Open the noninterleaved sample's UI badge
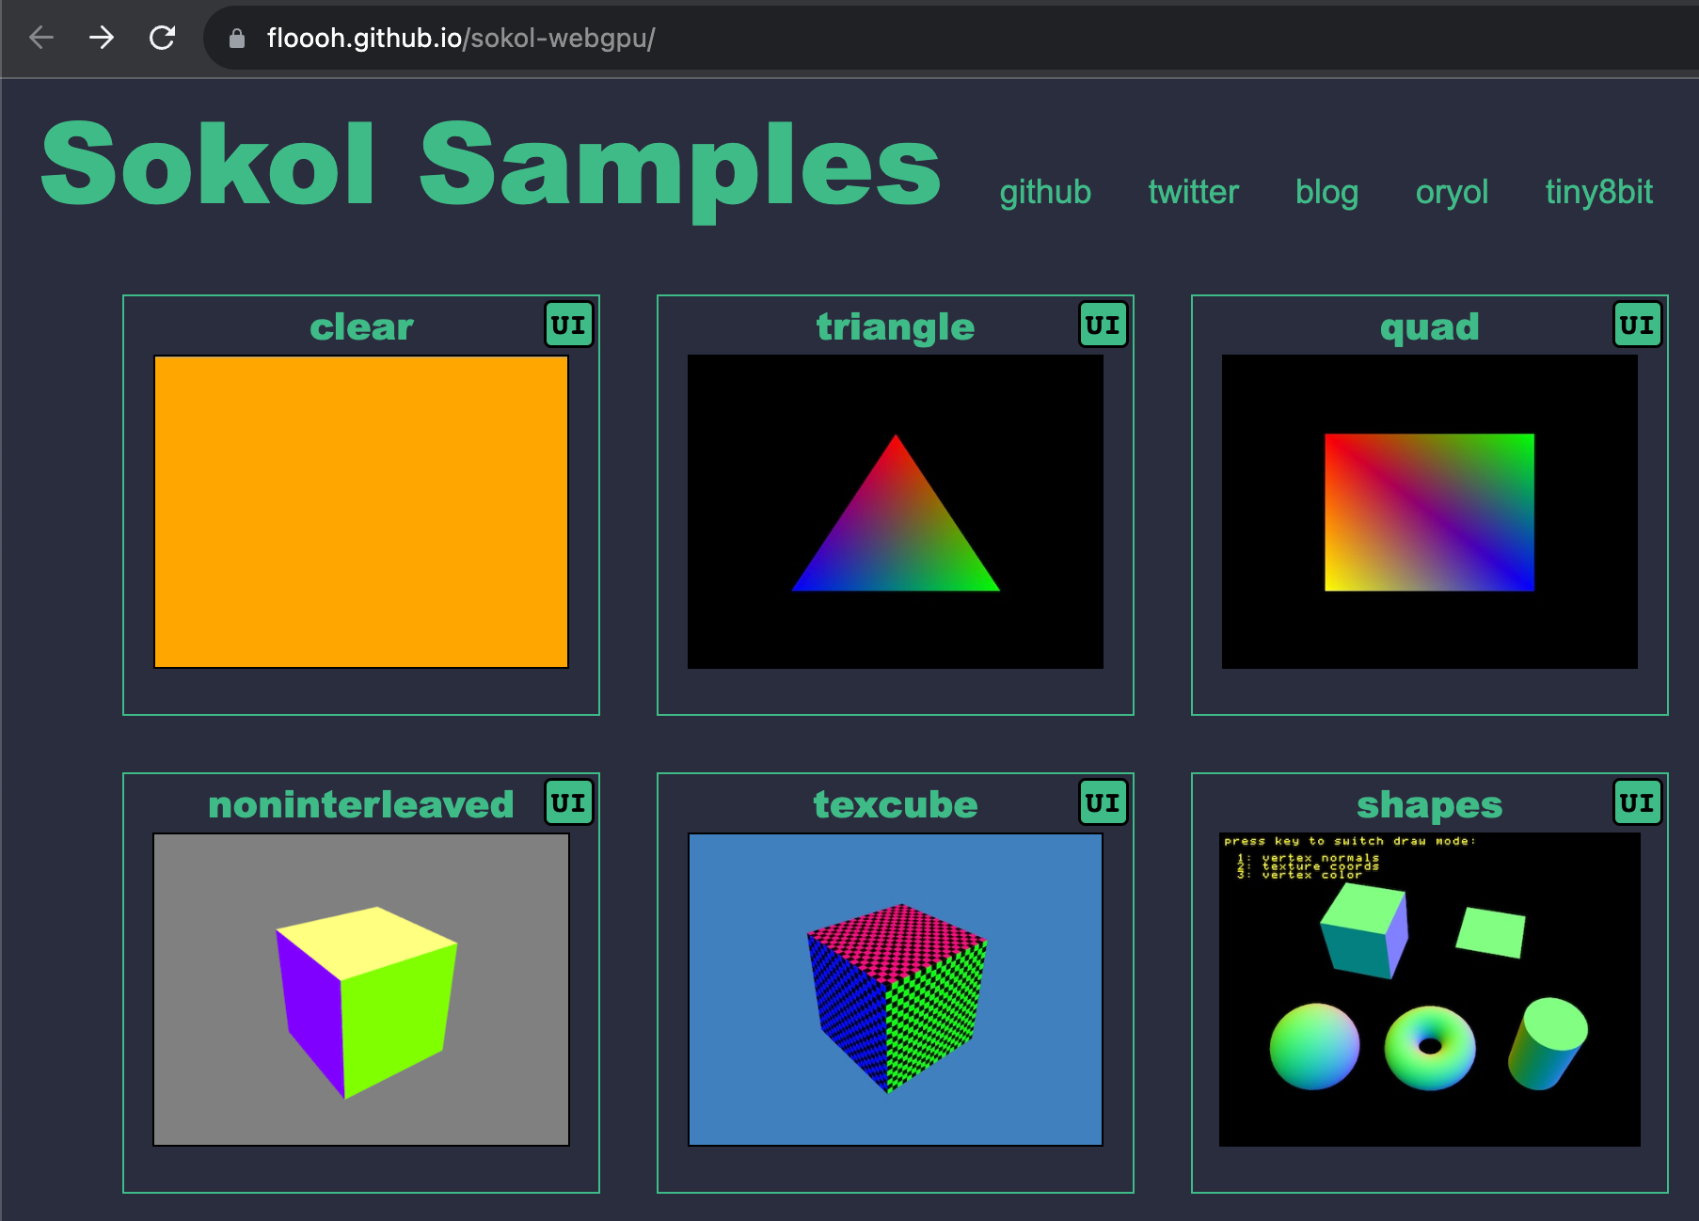1699x1221 pixels. click(x=569, y=803)
